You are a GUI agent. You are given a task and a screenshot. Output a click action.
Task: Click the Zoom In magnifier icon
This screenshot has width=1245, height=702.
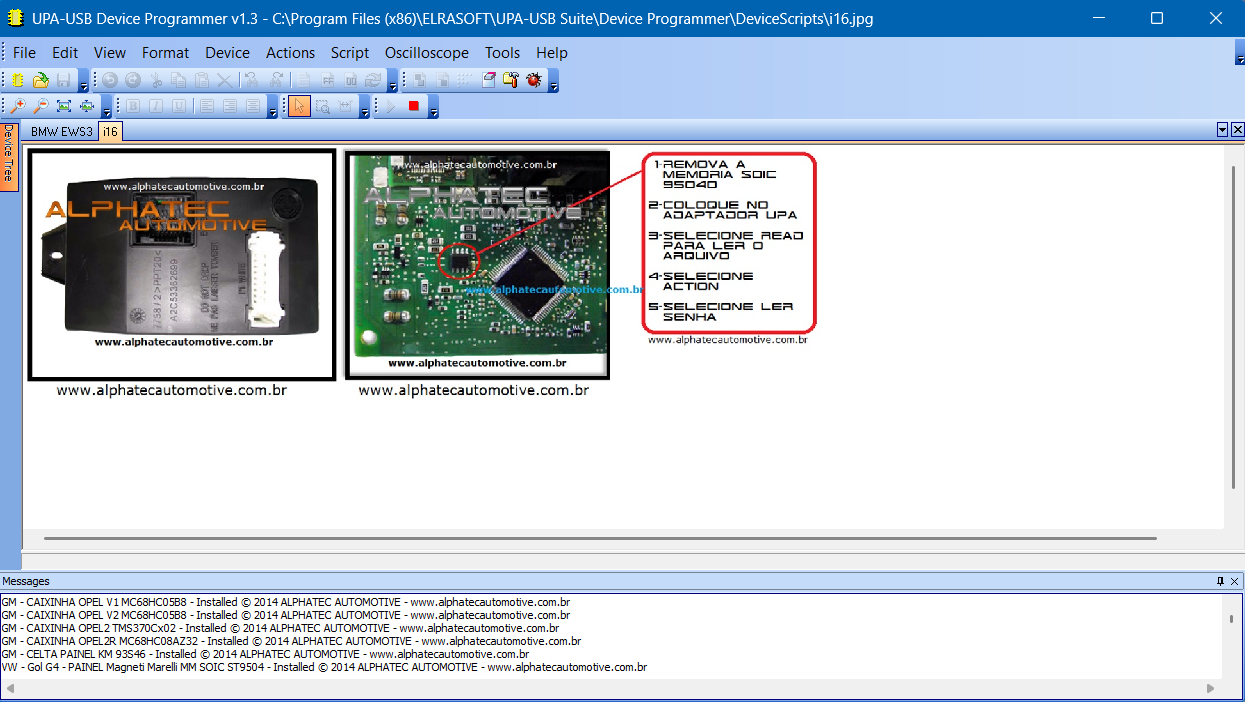click(18, 106)
